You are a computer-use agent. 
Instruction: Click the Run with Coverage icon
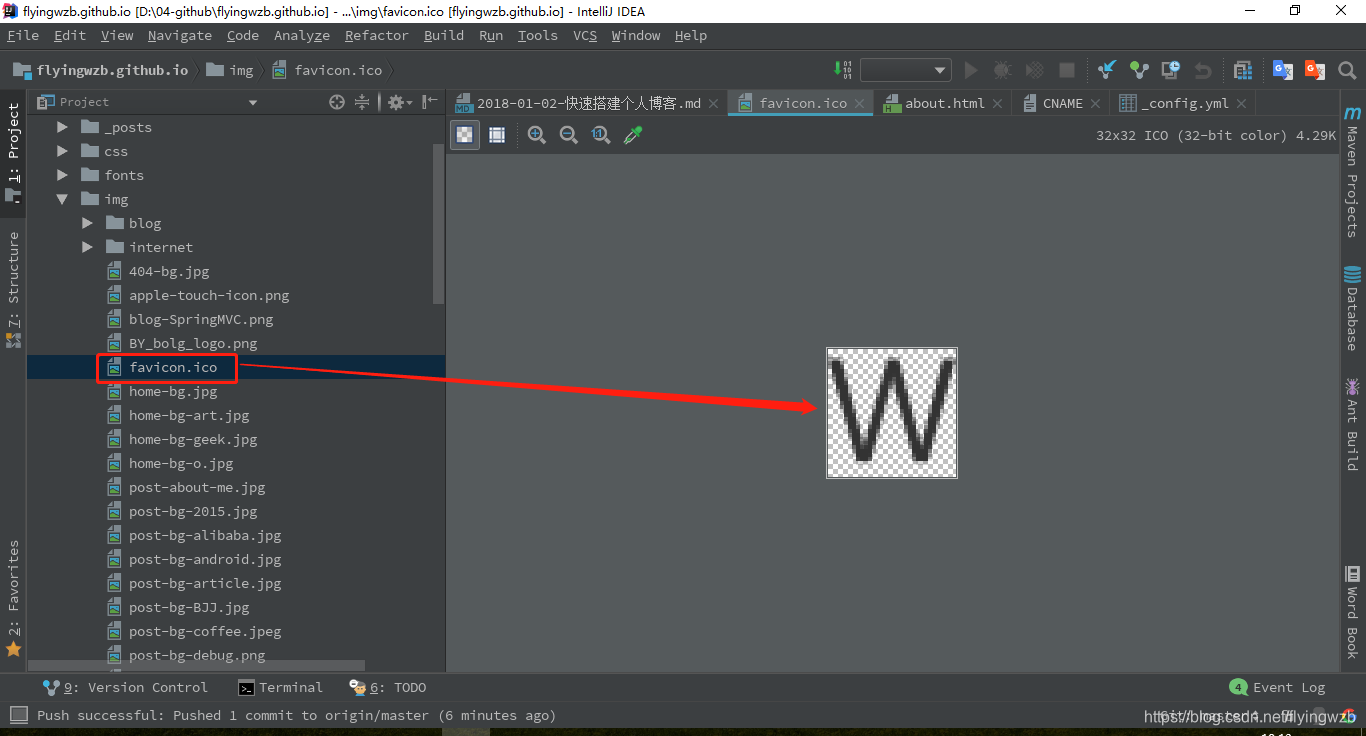(1035, 70)
